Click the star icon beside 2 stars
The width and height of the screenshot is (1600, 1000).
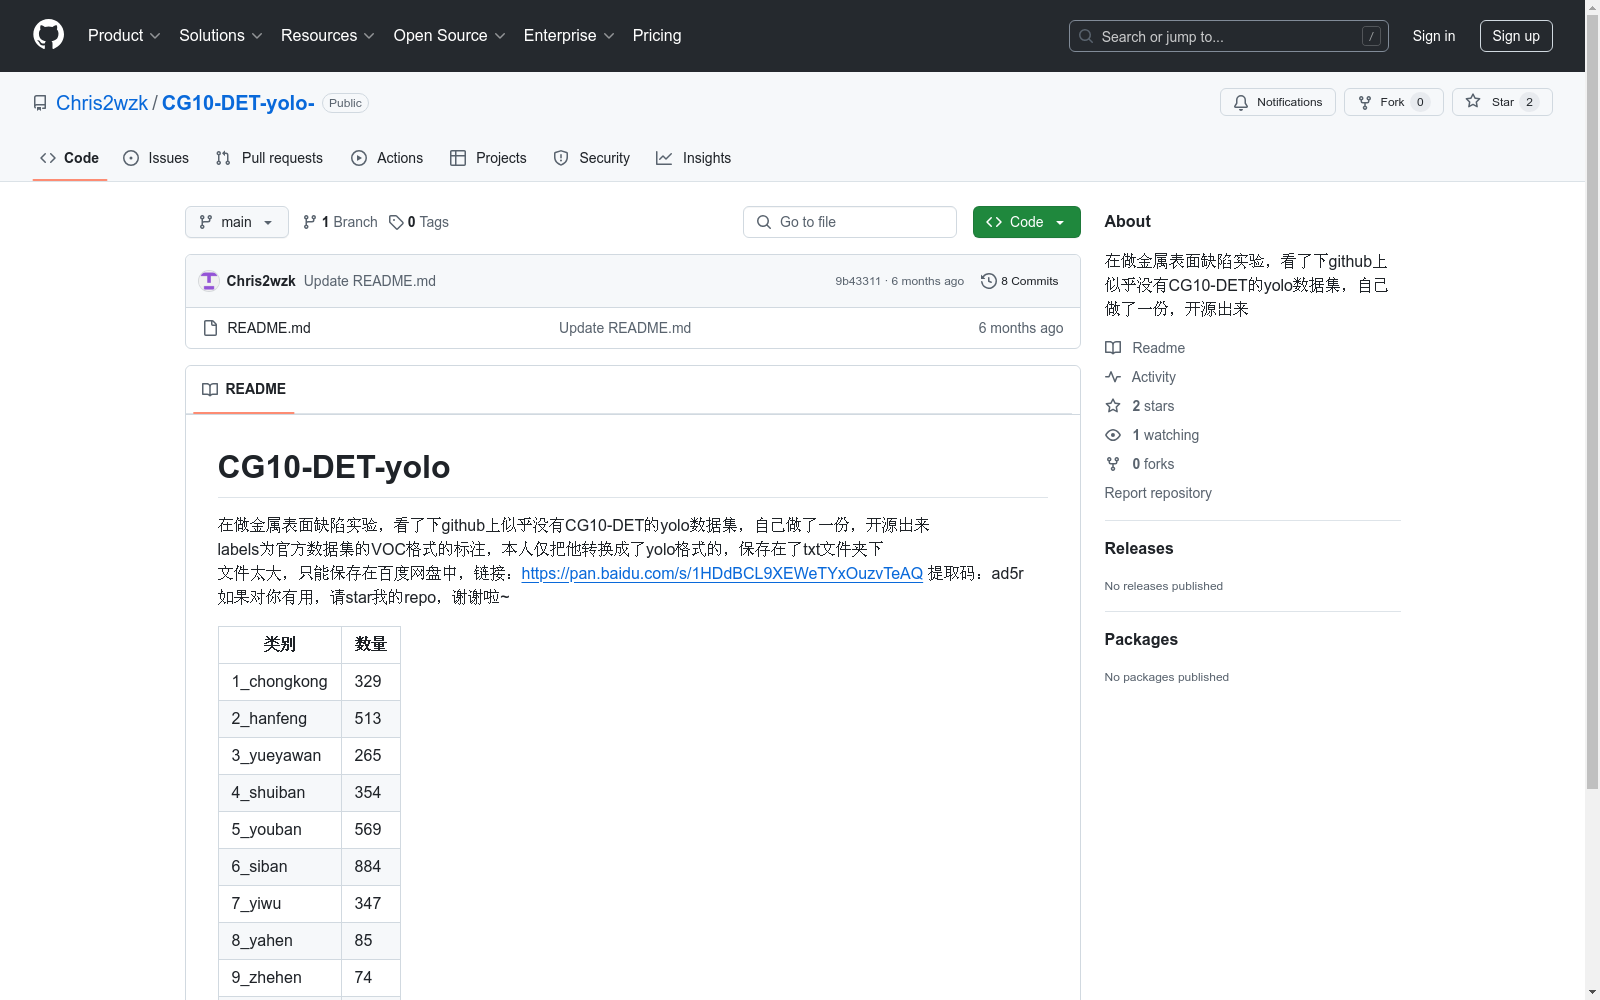(x=1113, y=406)
